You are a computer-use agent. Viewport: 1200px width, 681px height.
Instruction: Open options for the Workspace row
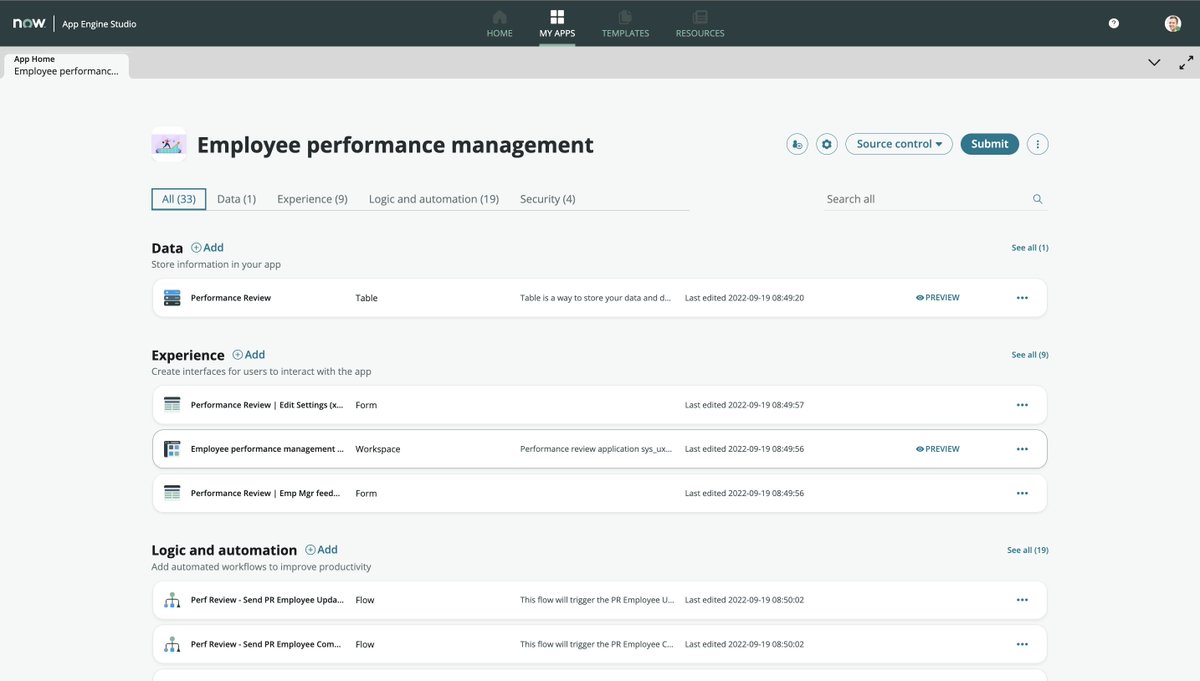point(1022,449)
